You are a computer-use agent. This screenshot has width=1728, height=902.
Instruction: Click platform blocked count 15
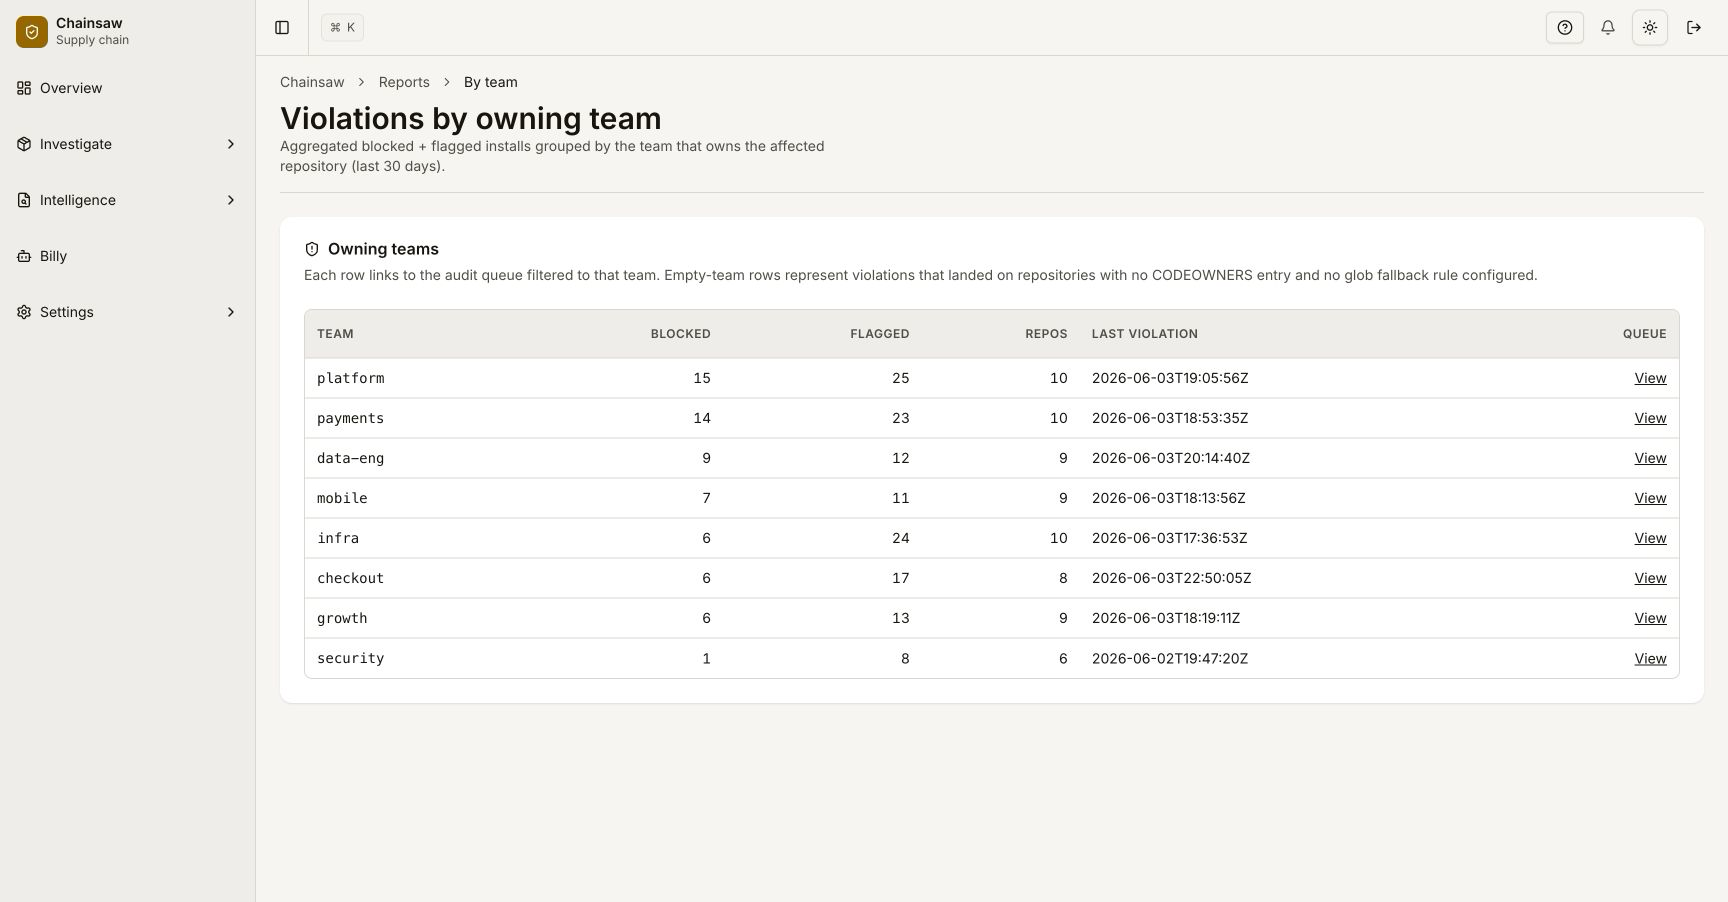pyautogui.click(x=702, y=378)
